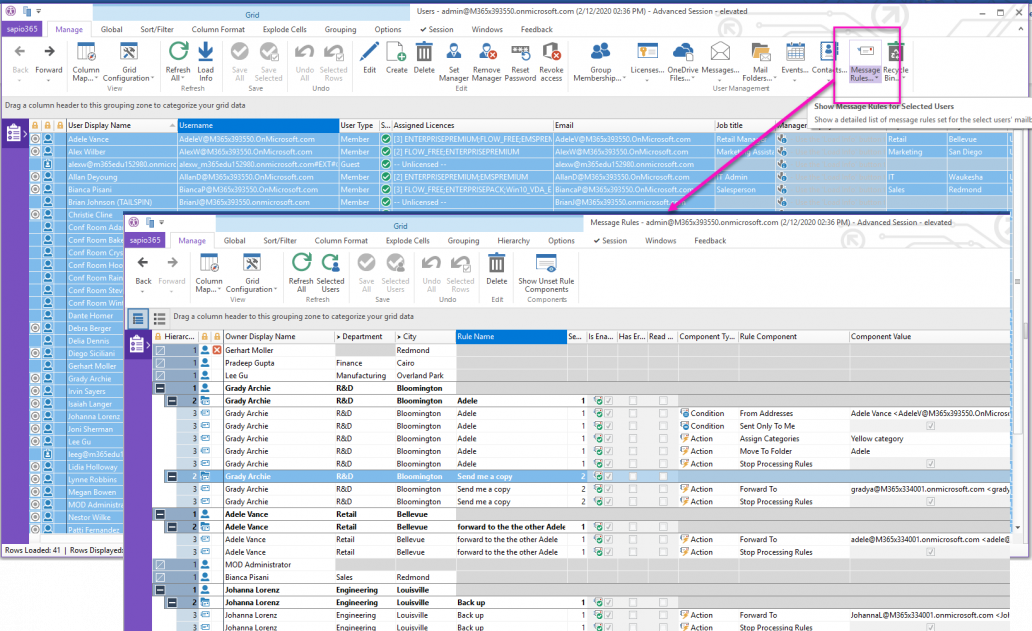
Task: Toggle Has Error checkbox in From Addresses row
Action: 632,414
